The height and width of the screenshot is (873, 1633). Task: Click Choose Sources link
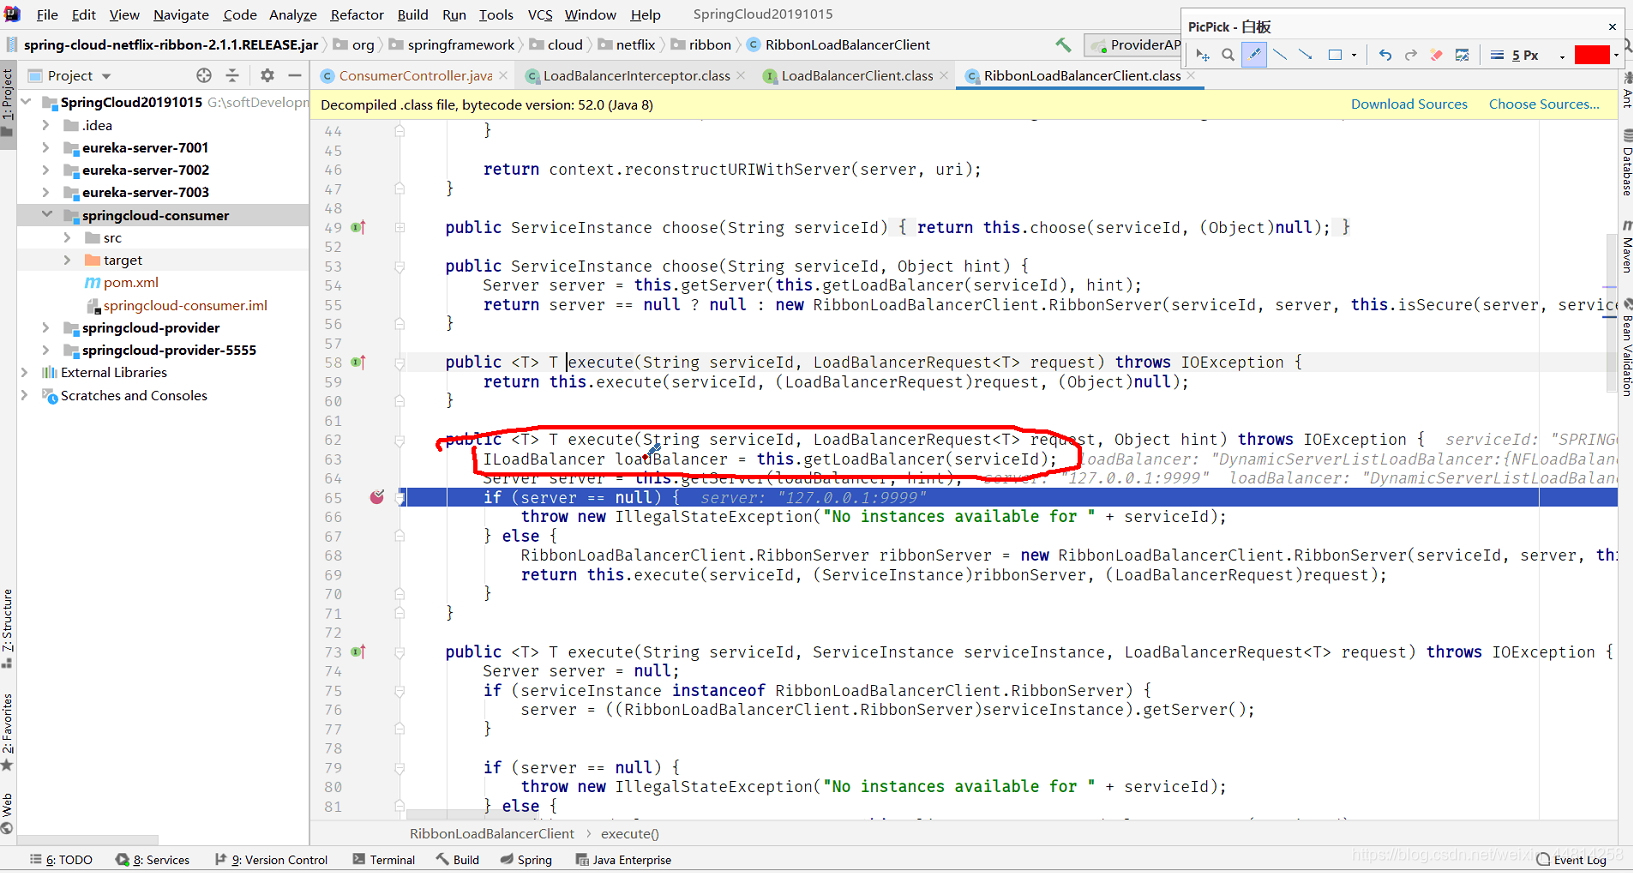1544,104
